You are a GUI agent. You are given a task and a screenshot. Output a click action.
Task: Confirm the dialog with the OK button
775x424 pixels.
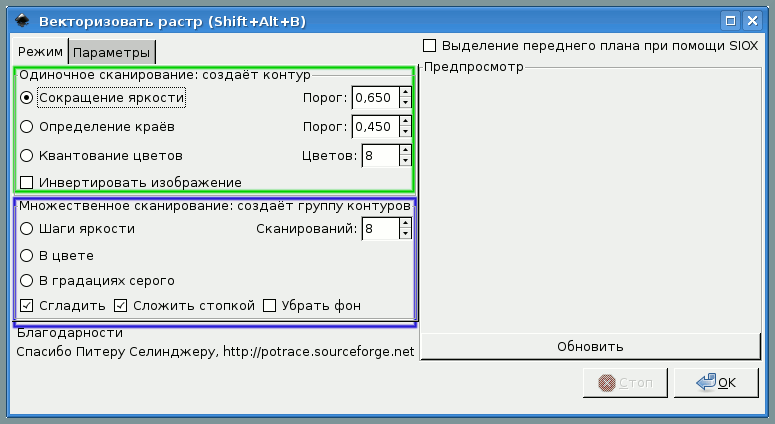[x=716, y=382]
